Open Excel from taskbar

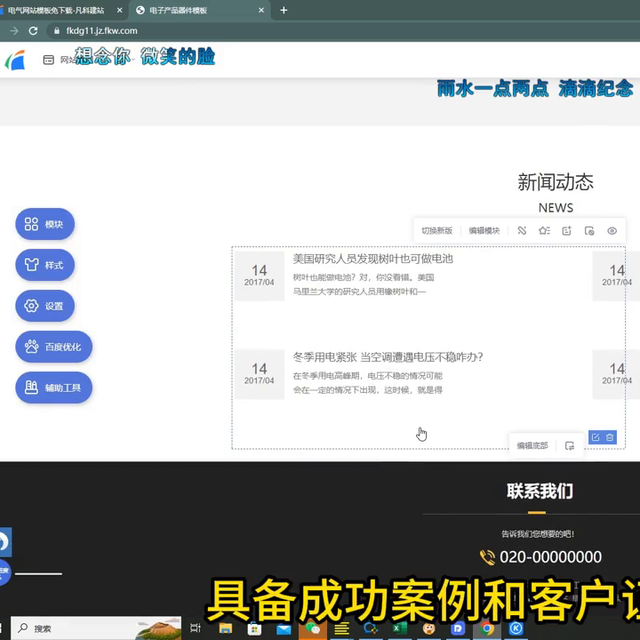[x=400, y=628]
